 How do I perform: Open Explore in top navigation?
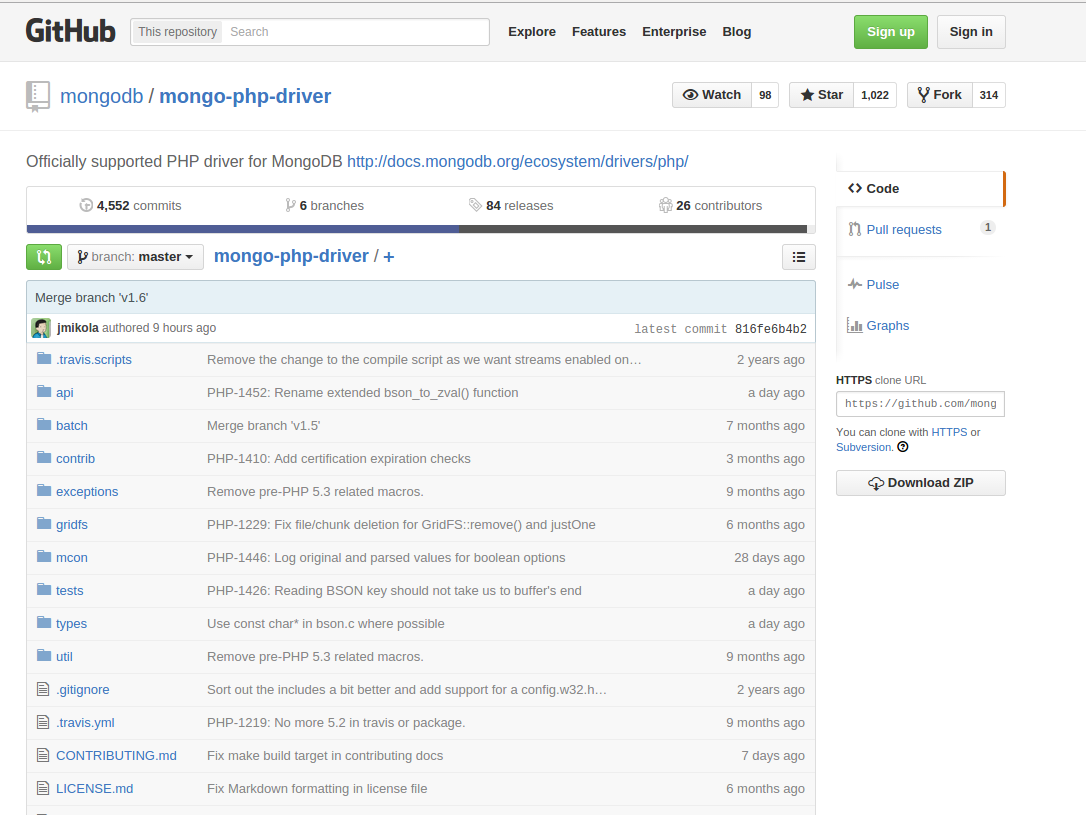coord(532,32)
